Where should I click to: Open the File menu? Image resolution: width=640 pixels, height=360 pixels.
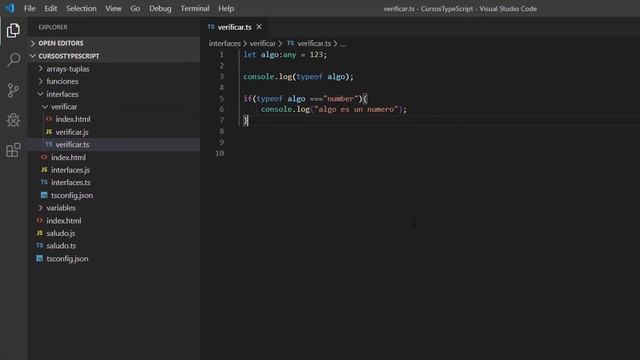29,8
